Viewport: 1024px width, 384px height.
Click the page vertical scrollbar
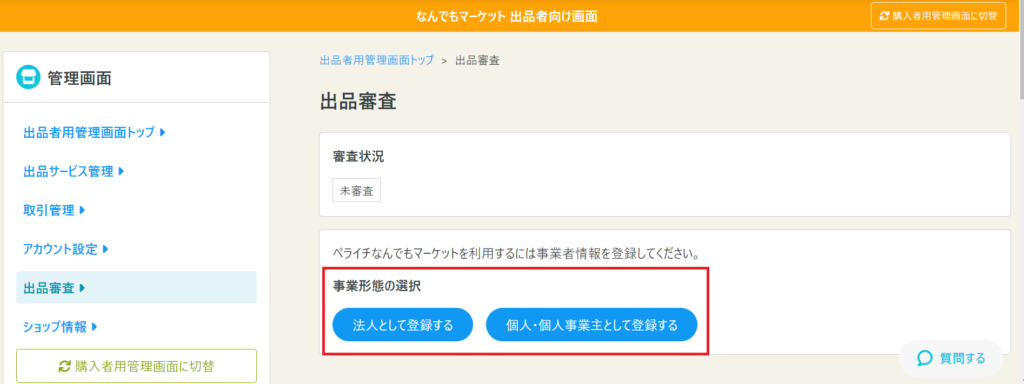click(x=1020, y=52)
